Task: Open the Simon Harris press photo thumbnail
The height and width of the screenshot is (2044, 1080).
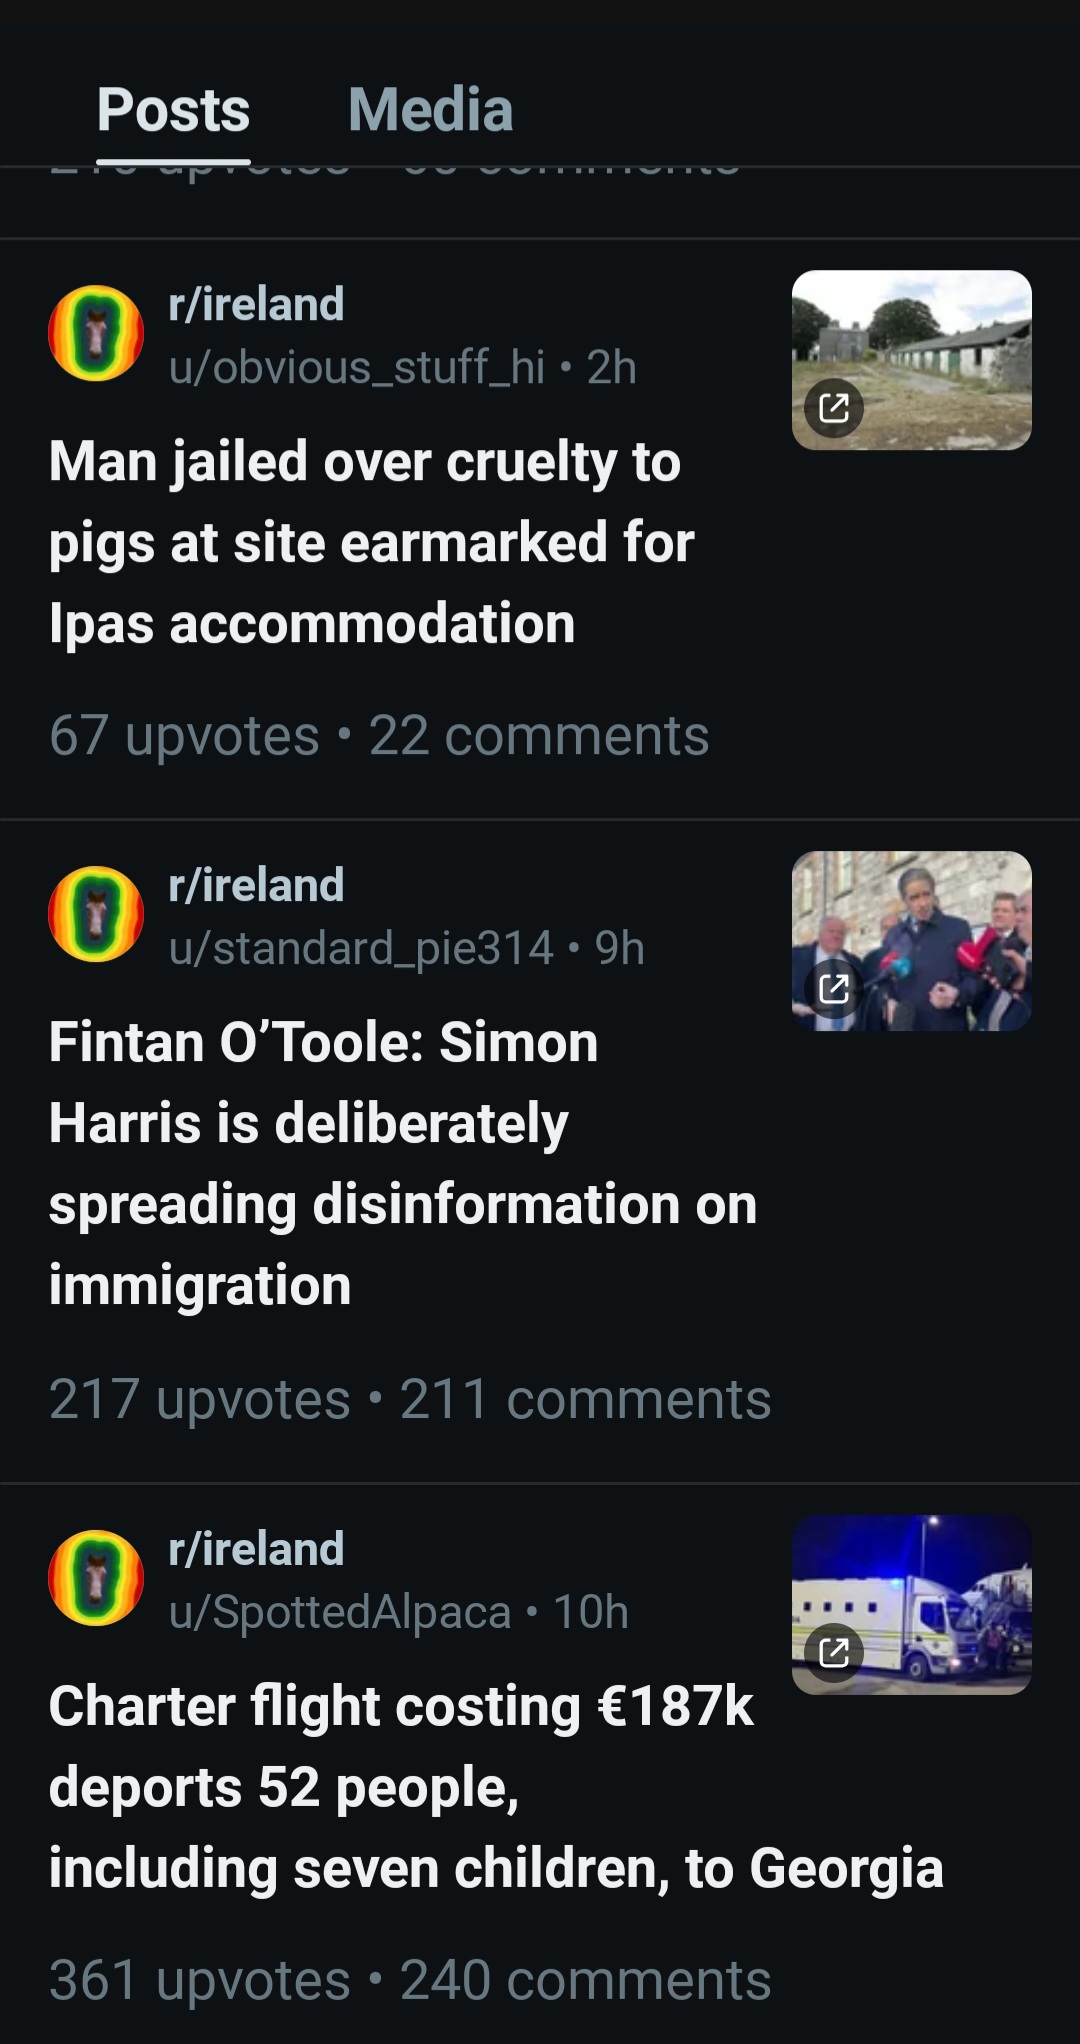Action: (x=911, y=941)
